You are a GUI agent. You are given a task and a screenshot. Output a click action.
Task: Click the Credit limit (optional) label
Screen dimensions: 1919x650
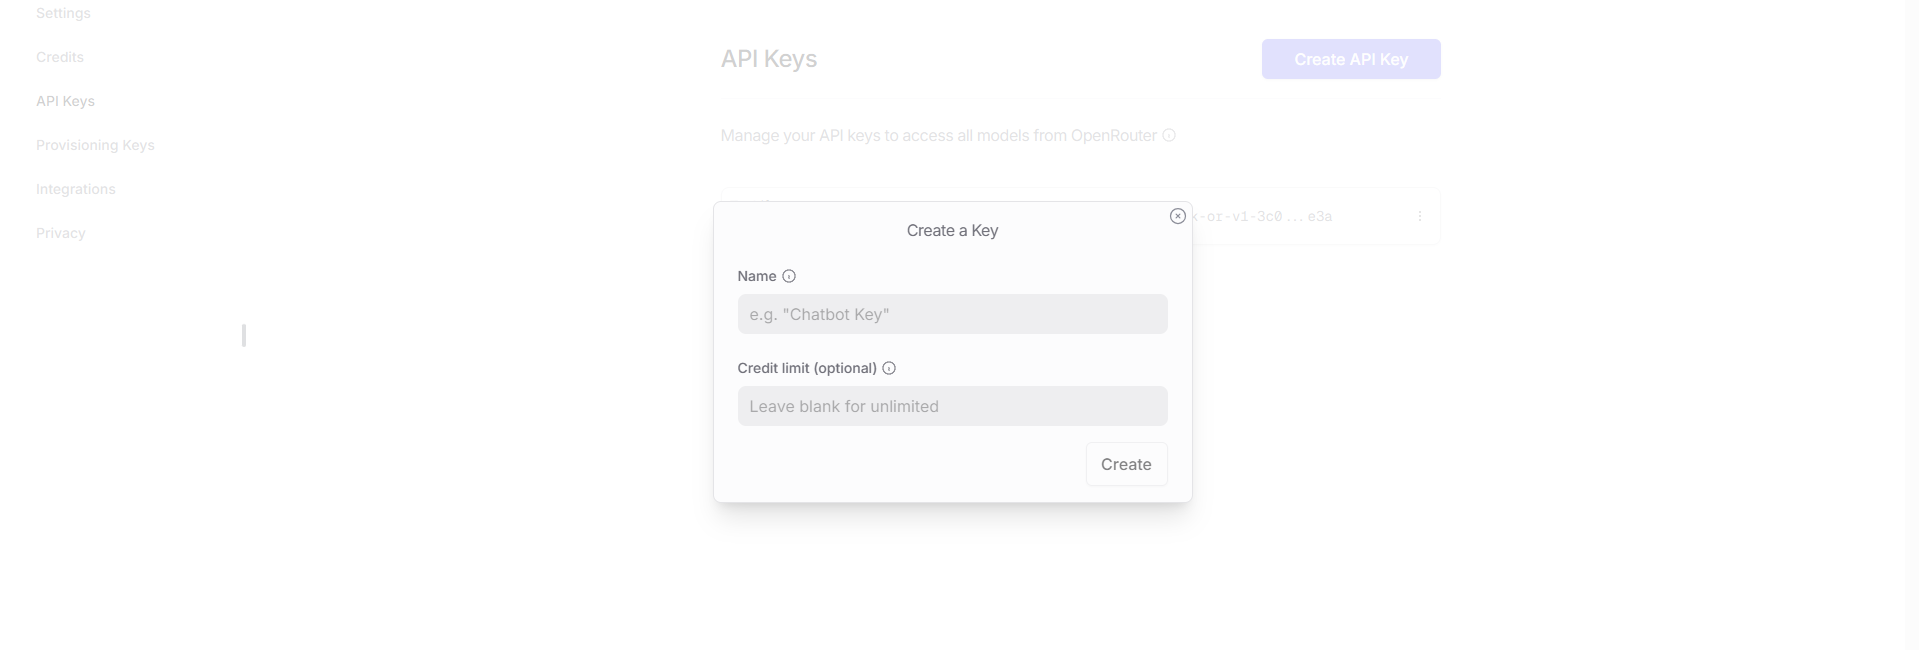pos(807,368)
